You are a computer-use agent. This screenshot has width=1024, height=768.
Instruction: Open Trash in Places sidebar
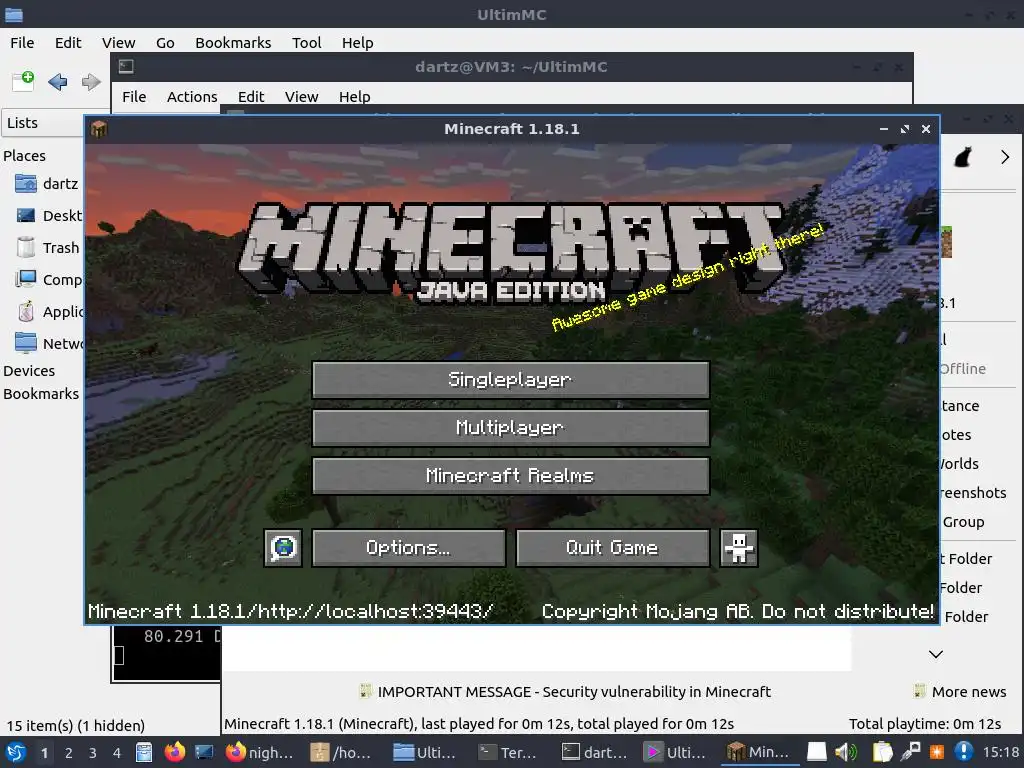(46, 248)
